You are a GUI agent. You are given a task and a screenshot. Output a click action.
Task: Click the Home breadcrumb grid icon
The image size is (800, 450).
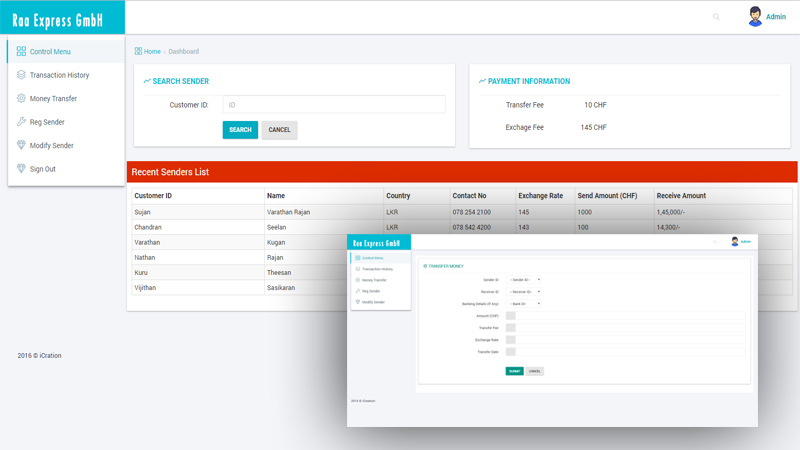coord(138,51)
